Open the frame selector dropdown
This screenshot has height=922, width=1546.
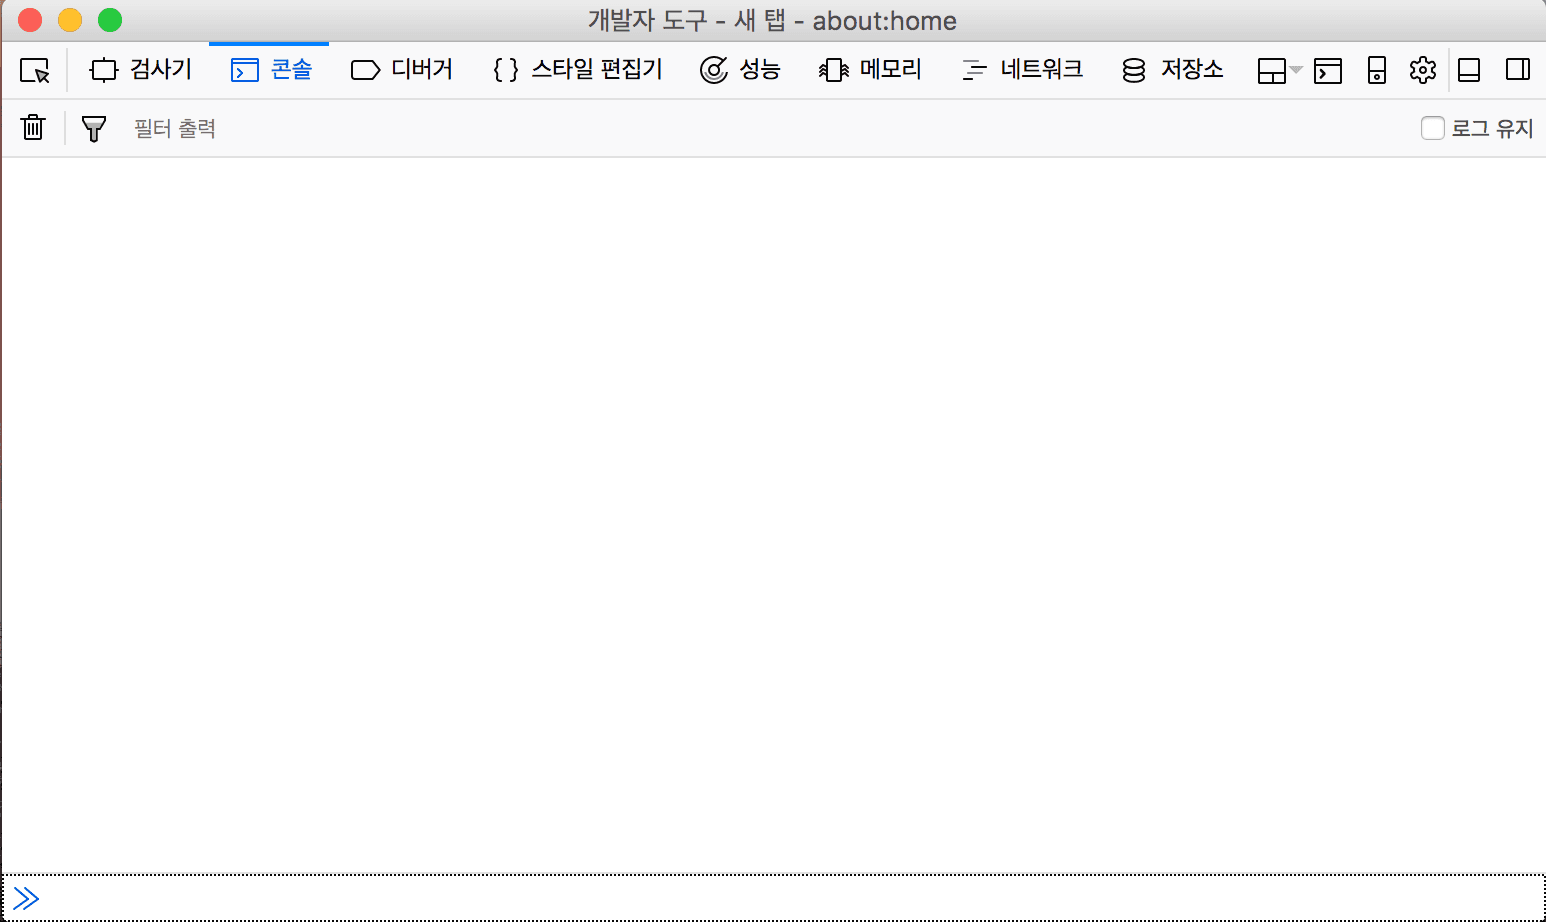coord(1279,70)
